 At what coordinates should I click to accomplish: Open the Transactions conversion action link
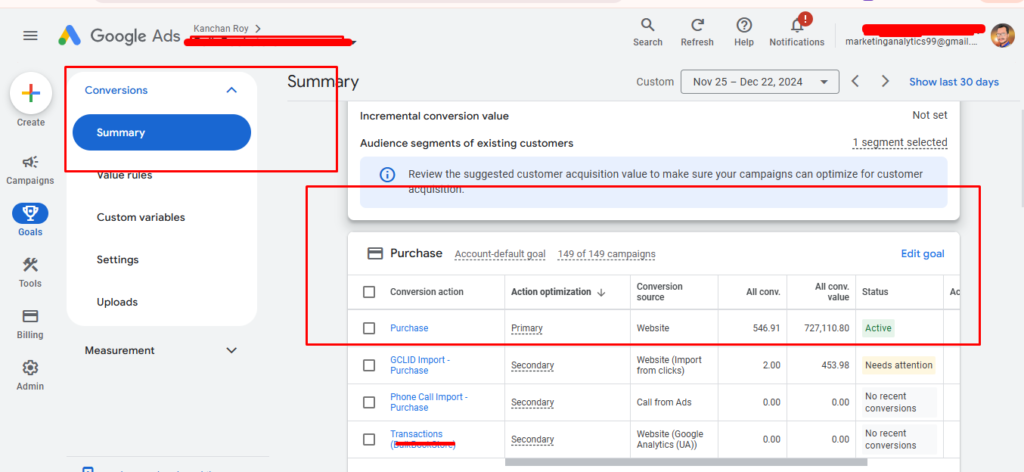pos(423,439)
